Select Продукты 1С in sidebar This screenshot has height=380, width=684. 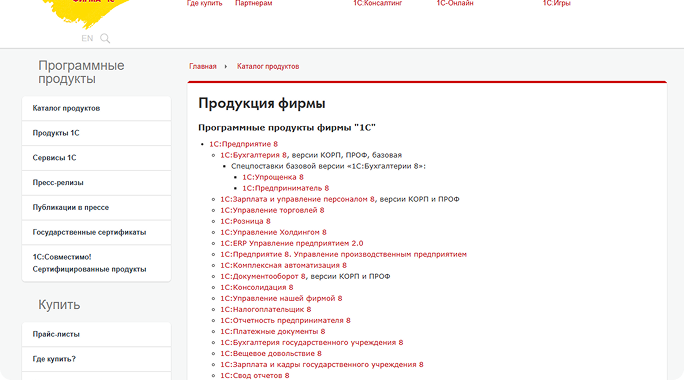click(96, 133)
